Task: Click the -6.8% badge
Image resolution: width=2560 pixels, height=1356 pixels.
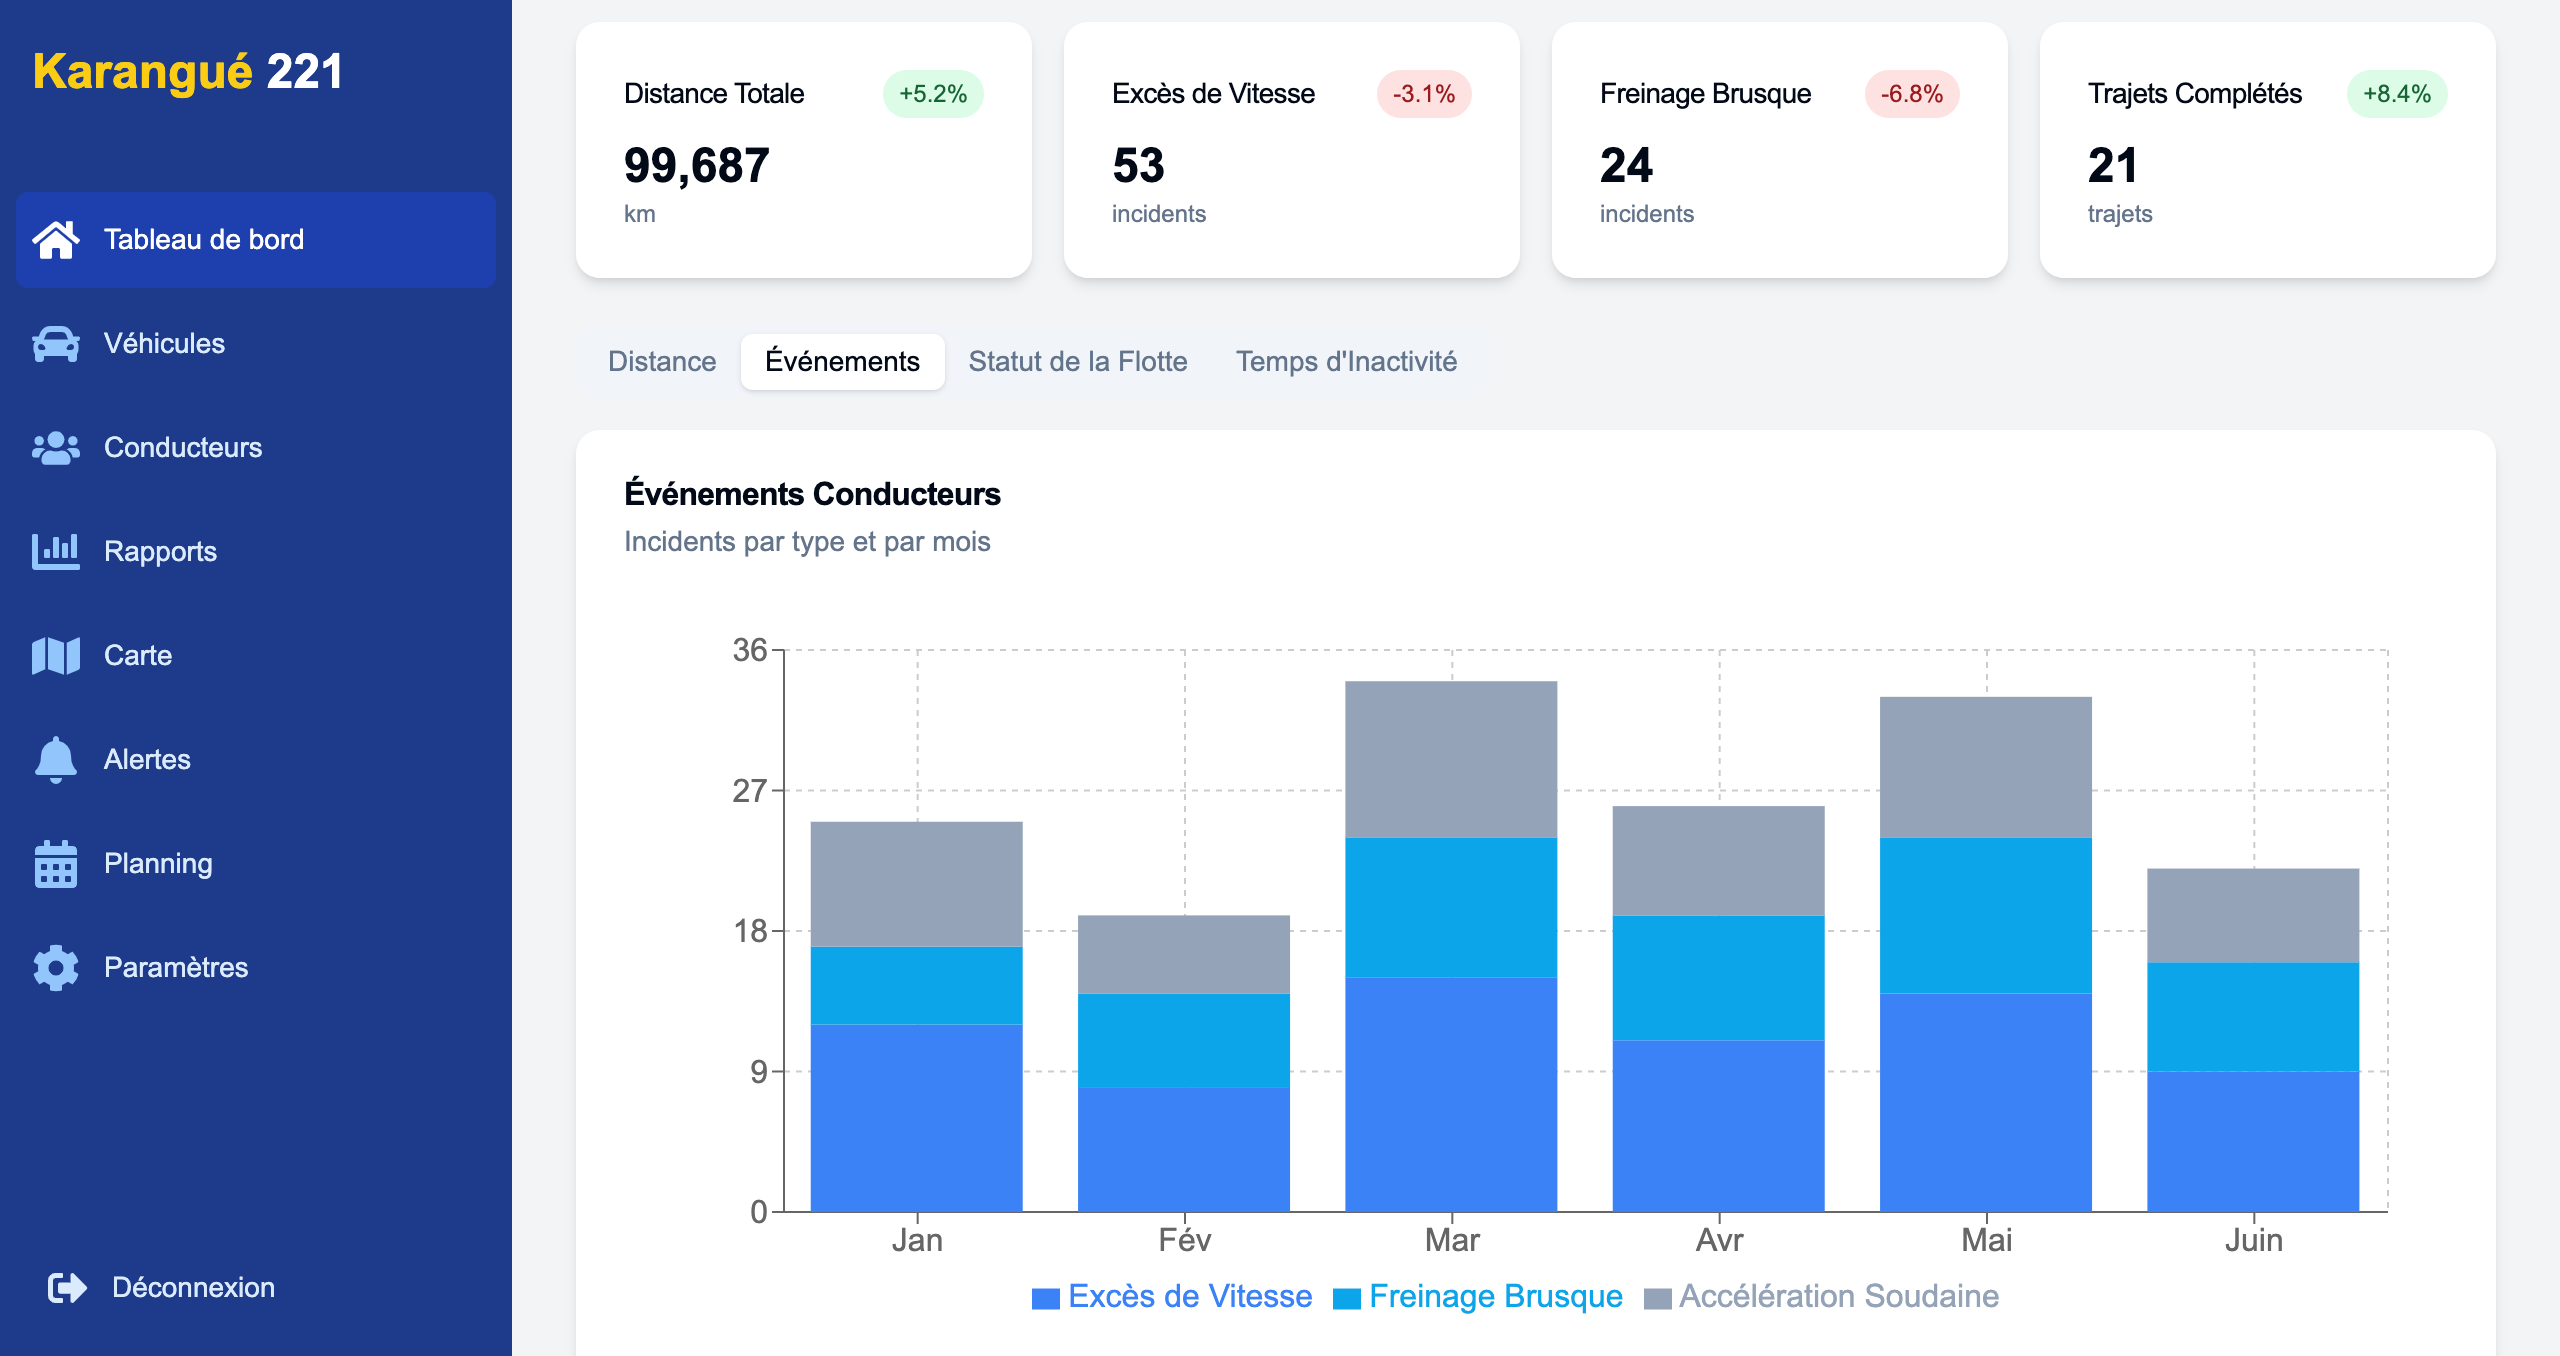Action: point(1912,94)
